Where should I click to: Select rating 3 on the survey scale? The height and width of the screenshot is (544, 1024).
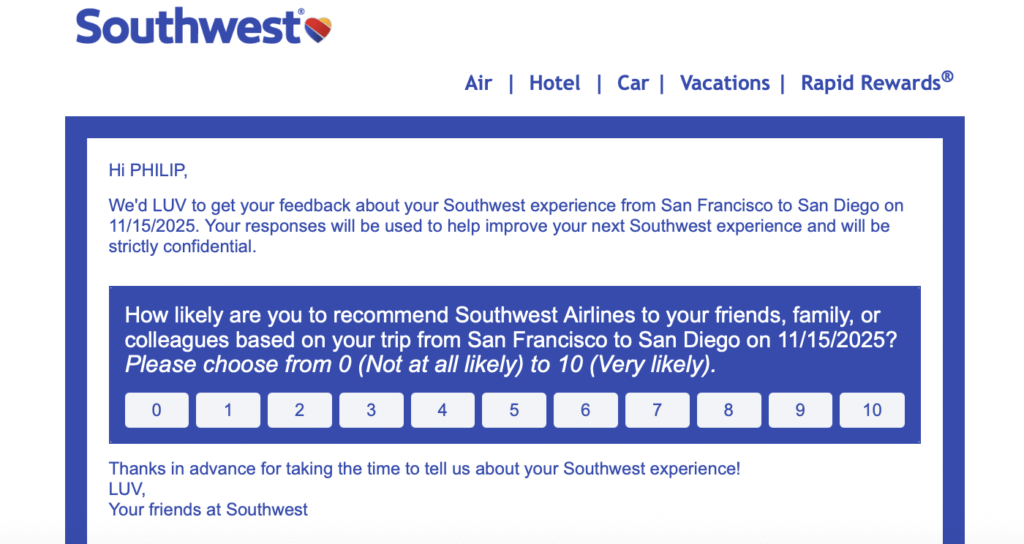[x=371, y=410]
